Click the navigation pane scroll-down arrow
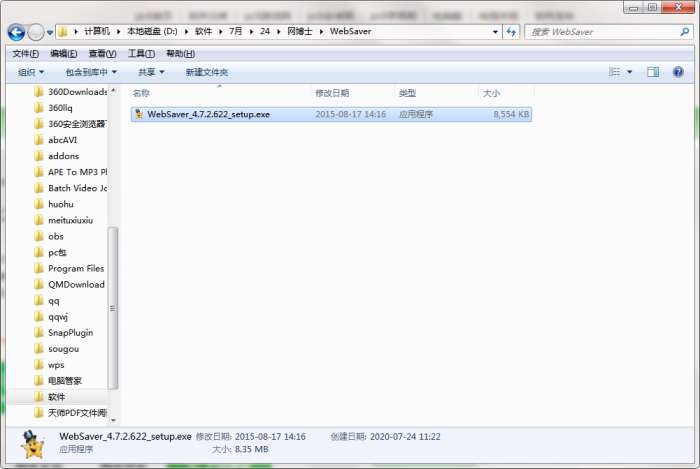This screenshot has width=700, height=469. 113,420
